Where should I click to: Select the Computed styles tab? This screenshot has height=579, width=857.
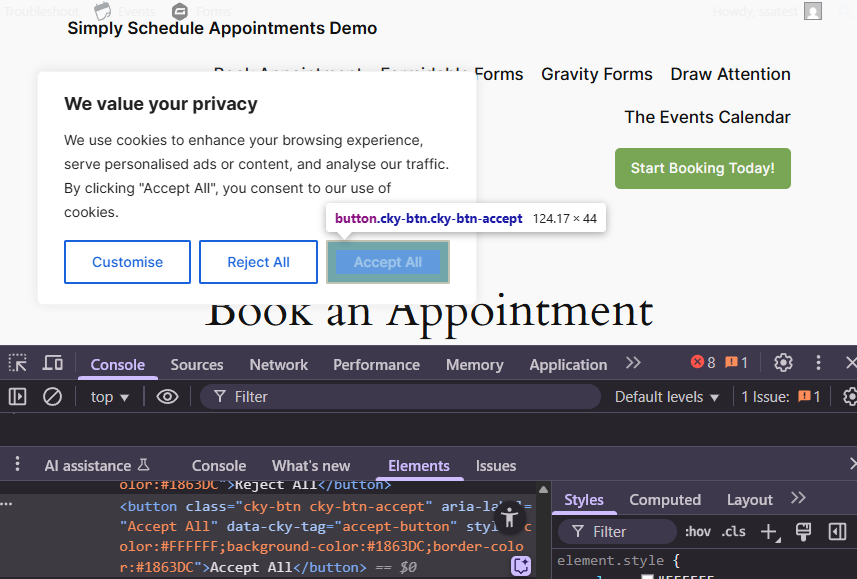[x=665, y=500]
